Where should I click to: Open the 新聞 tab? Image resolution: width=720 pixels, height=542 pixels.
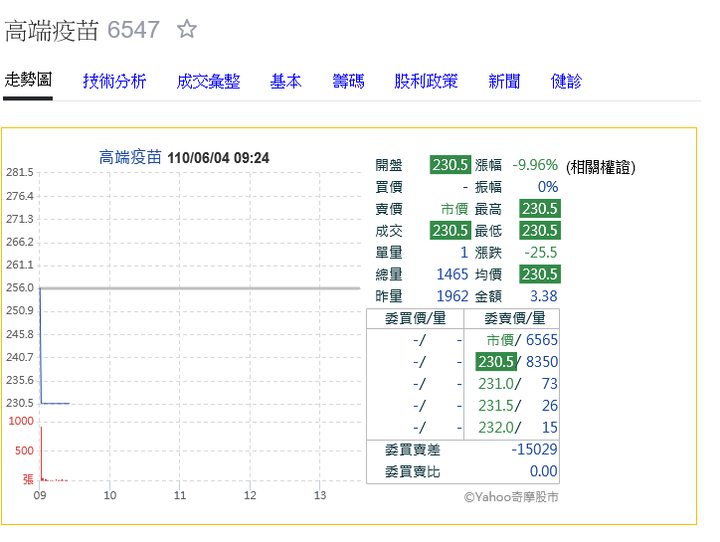(x=504, y=81)
